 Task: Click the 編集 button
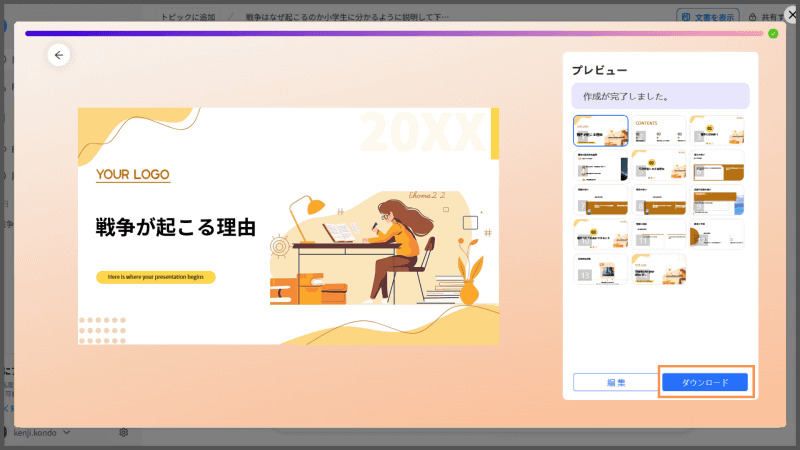(x=616, y=382)
